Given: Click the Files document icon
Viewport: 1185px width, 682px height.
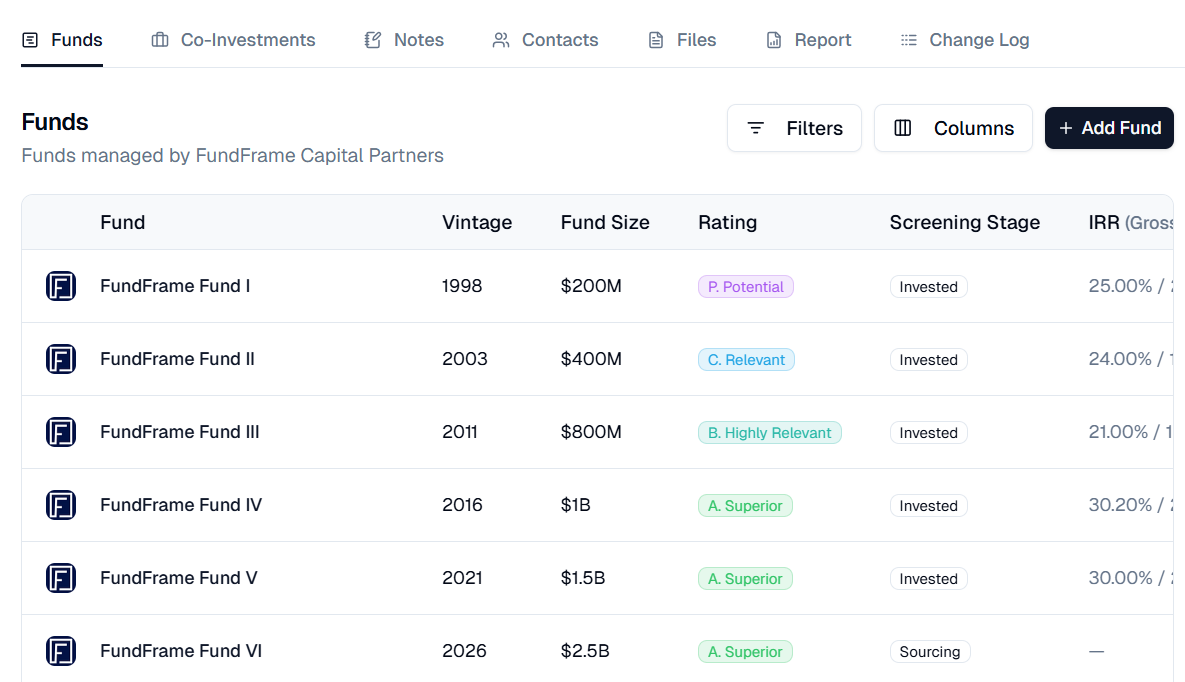Looking at the screenshot, I should pos(656,40).
